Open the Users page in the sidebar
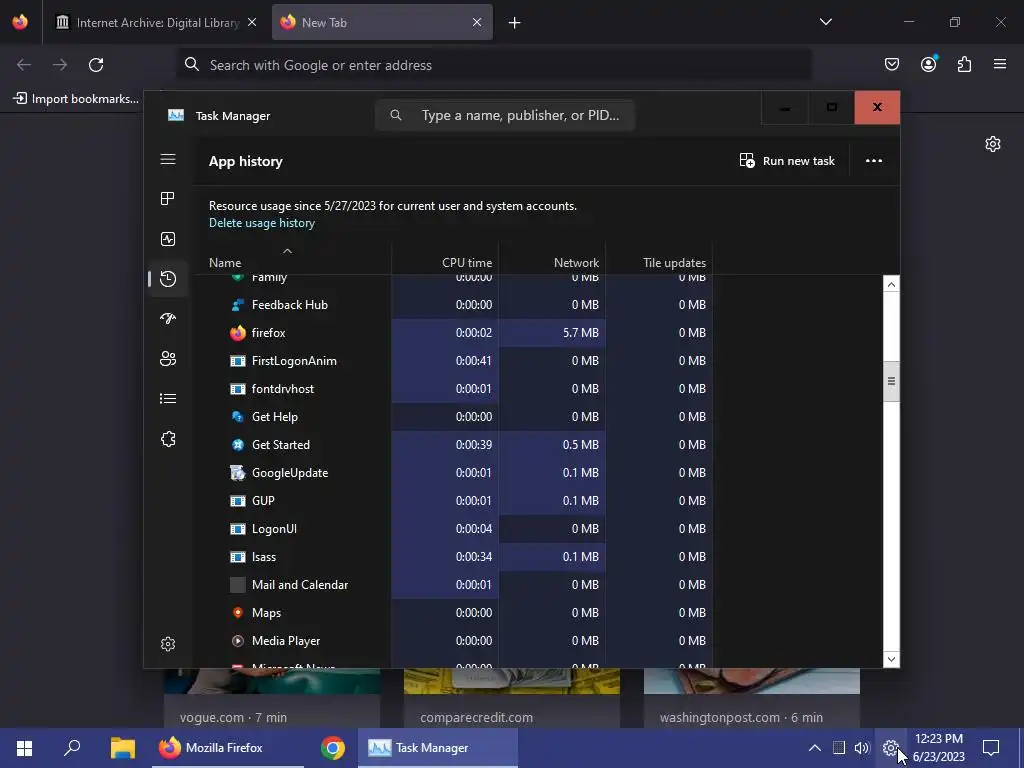 [x=168, y=359]
